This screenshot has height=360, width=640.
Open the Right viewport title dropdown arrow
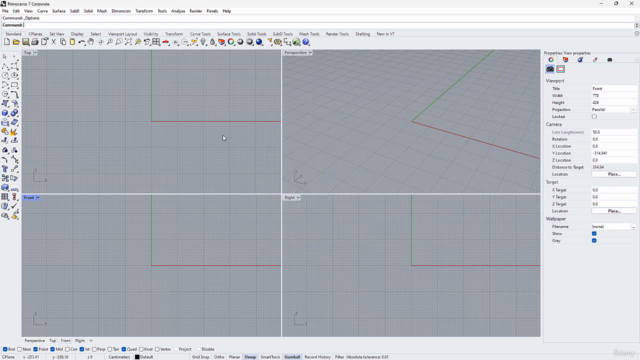(299, 198)
